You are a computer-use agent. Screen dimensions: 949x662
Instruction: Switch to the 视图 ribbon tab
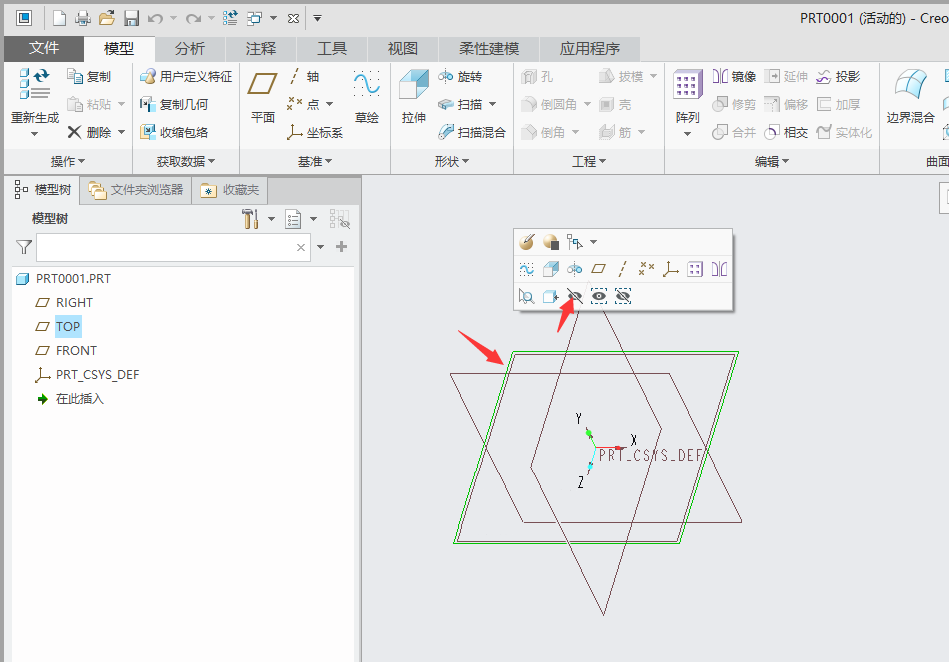(x=402, y=49)
